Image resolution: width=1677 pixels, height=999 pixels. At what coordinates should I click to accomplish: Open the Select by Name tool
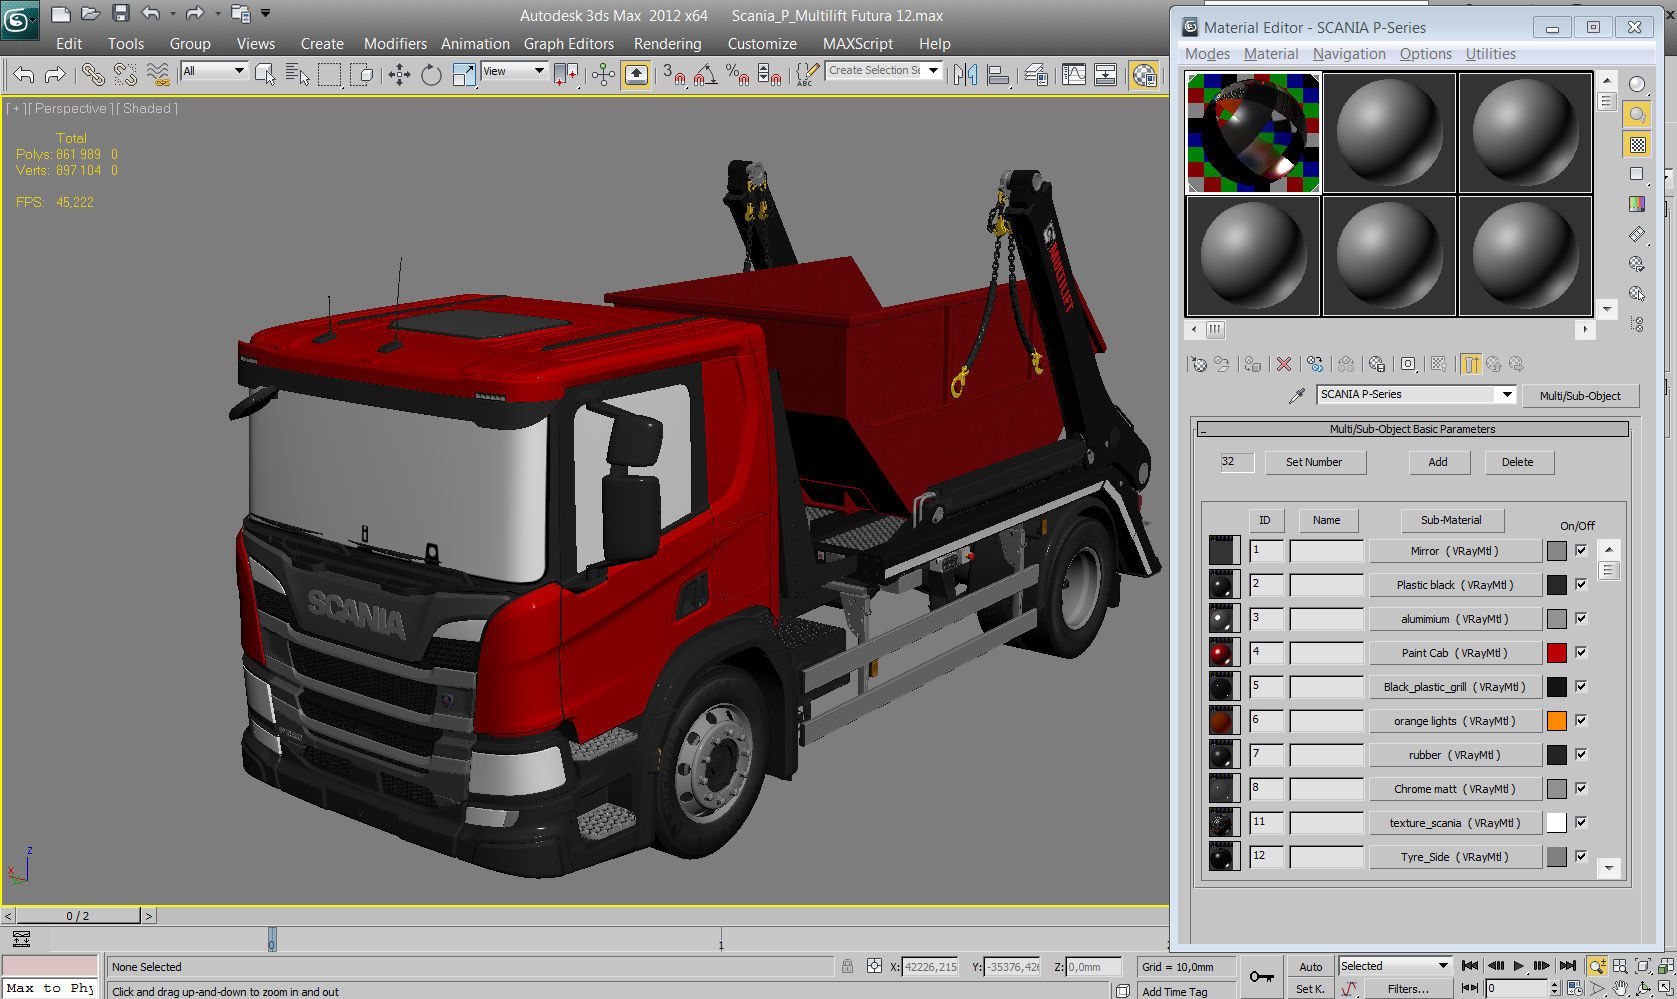297,74
